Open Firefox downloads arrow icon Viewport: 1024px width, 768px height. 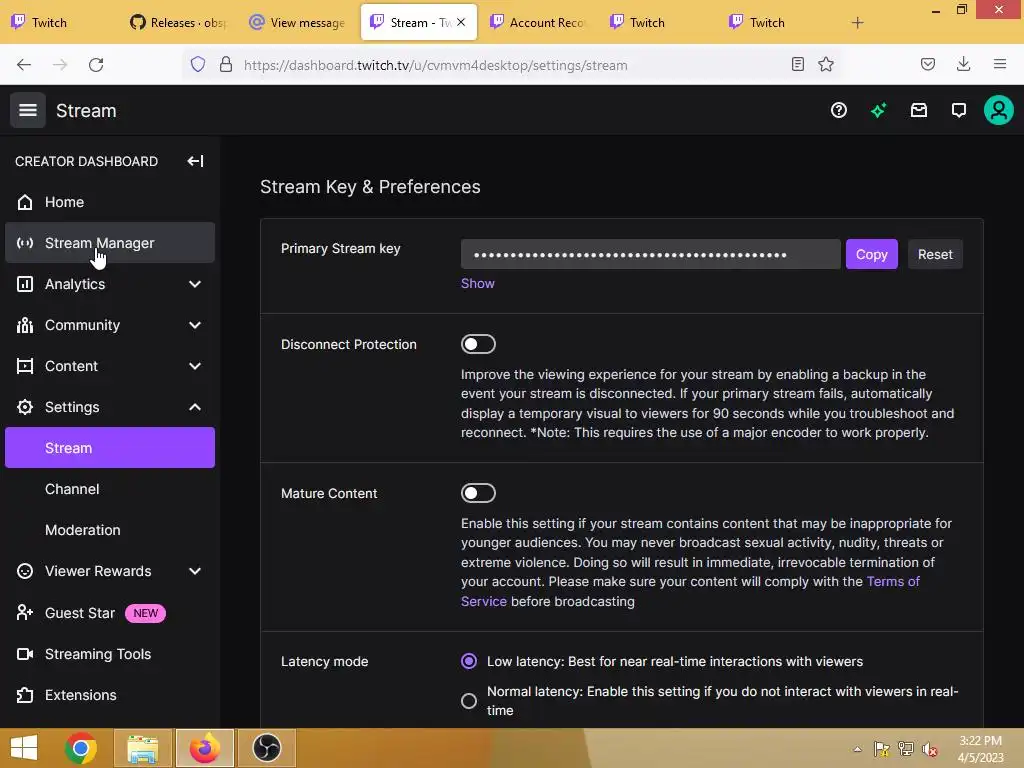point(963,64)
